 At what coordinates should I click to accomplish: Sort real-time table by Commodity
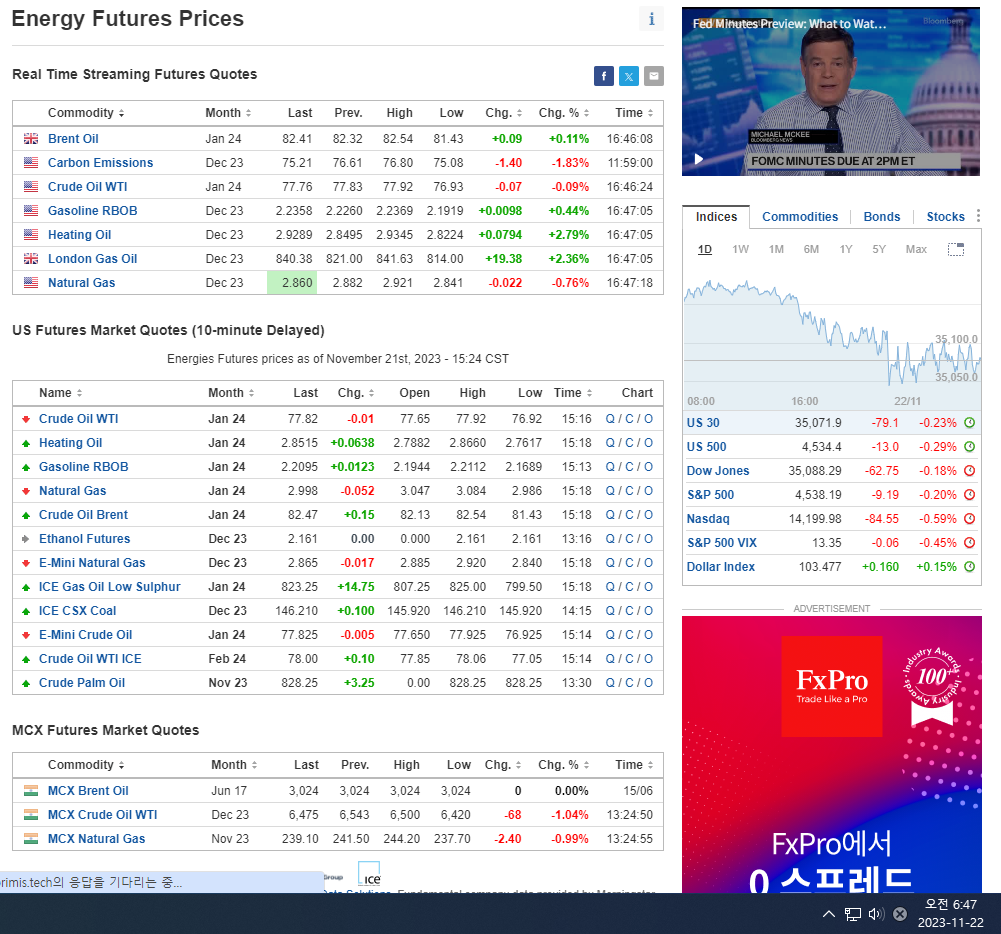86,113
